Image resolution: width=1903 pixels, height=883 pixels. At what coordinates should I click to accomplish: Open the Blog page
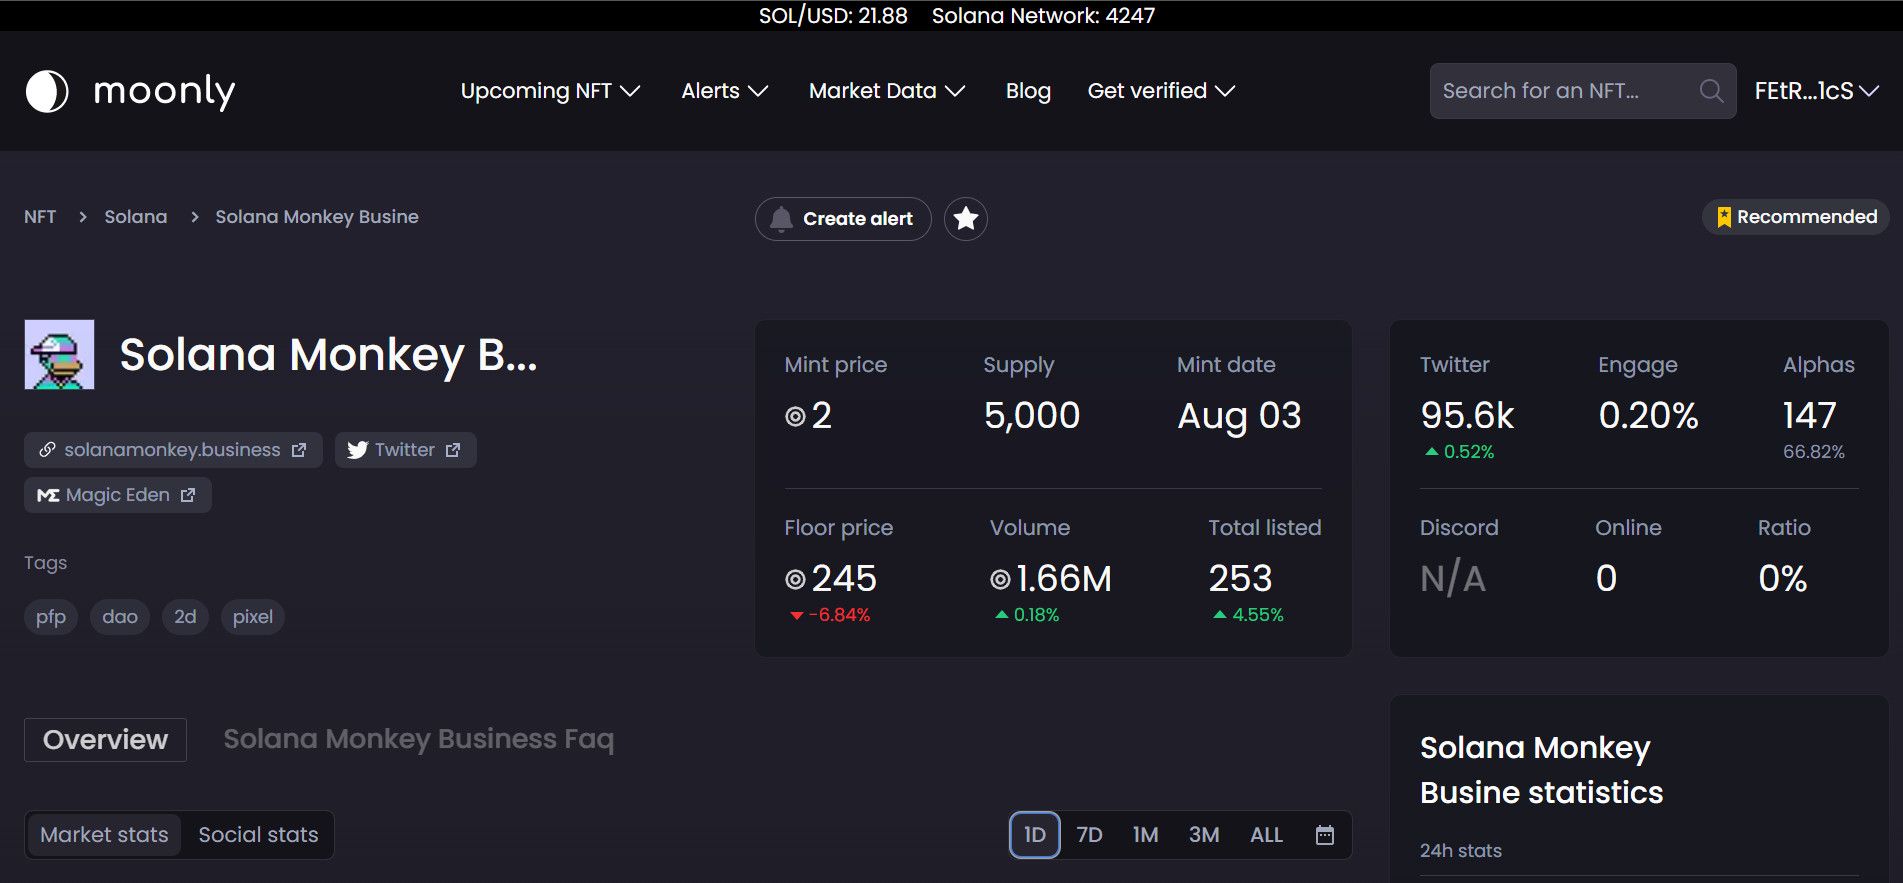[1028, 91]
